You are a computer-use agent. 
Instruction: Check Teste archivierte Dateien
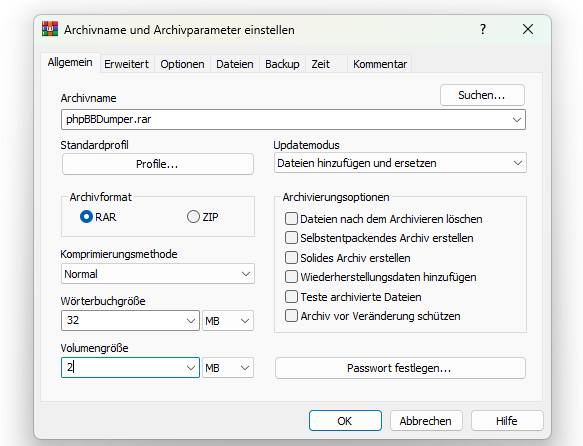291,297
